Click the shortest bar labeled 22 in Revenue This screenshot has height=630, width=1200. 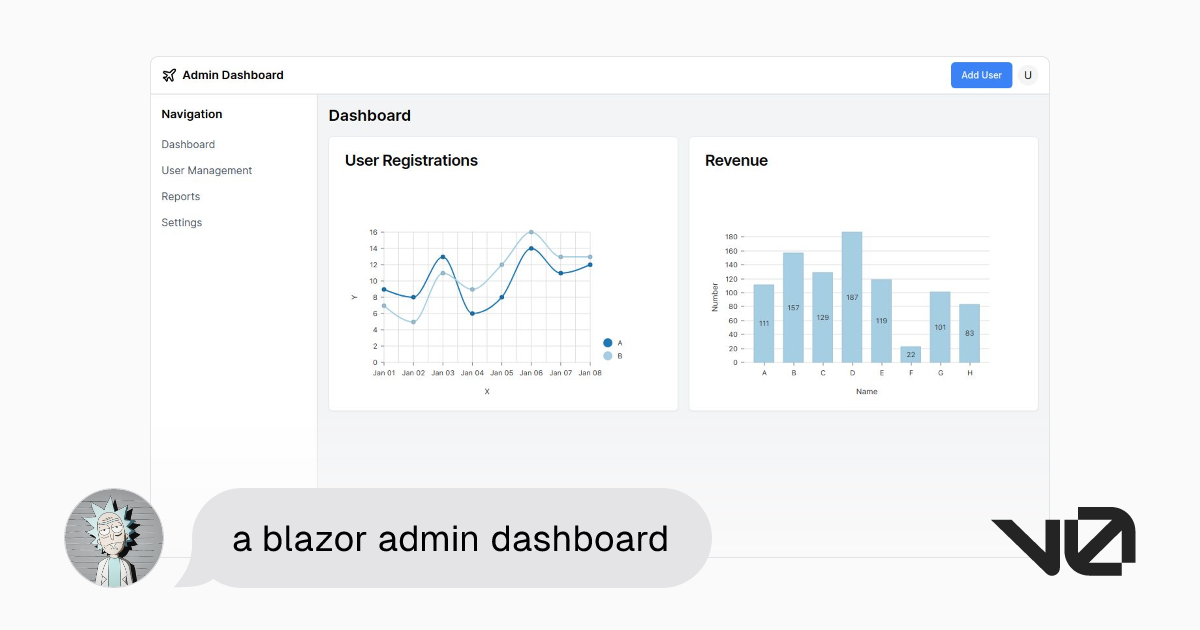[x=910, y=352]
